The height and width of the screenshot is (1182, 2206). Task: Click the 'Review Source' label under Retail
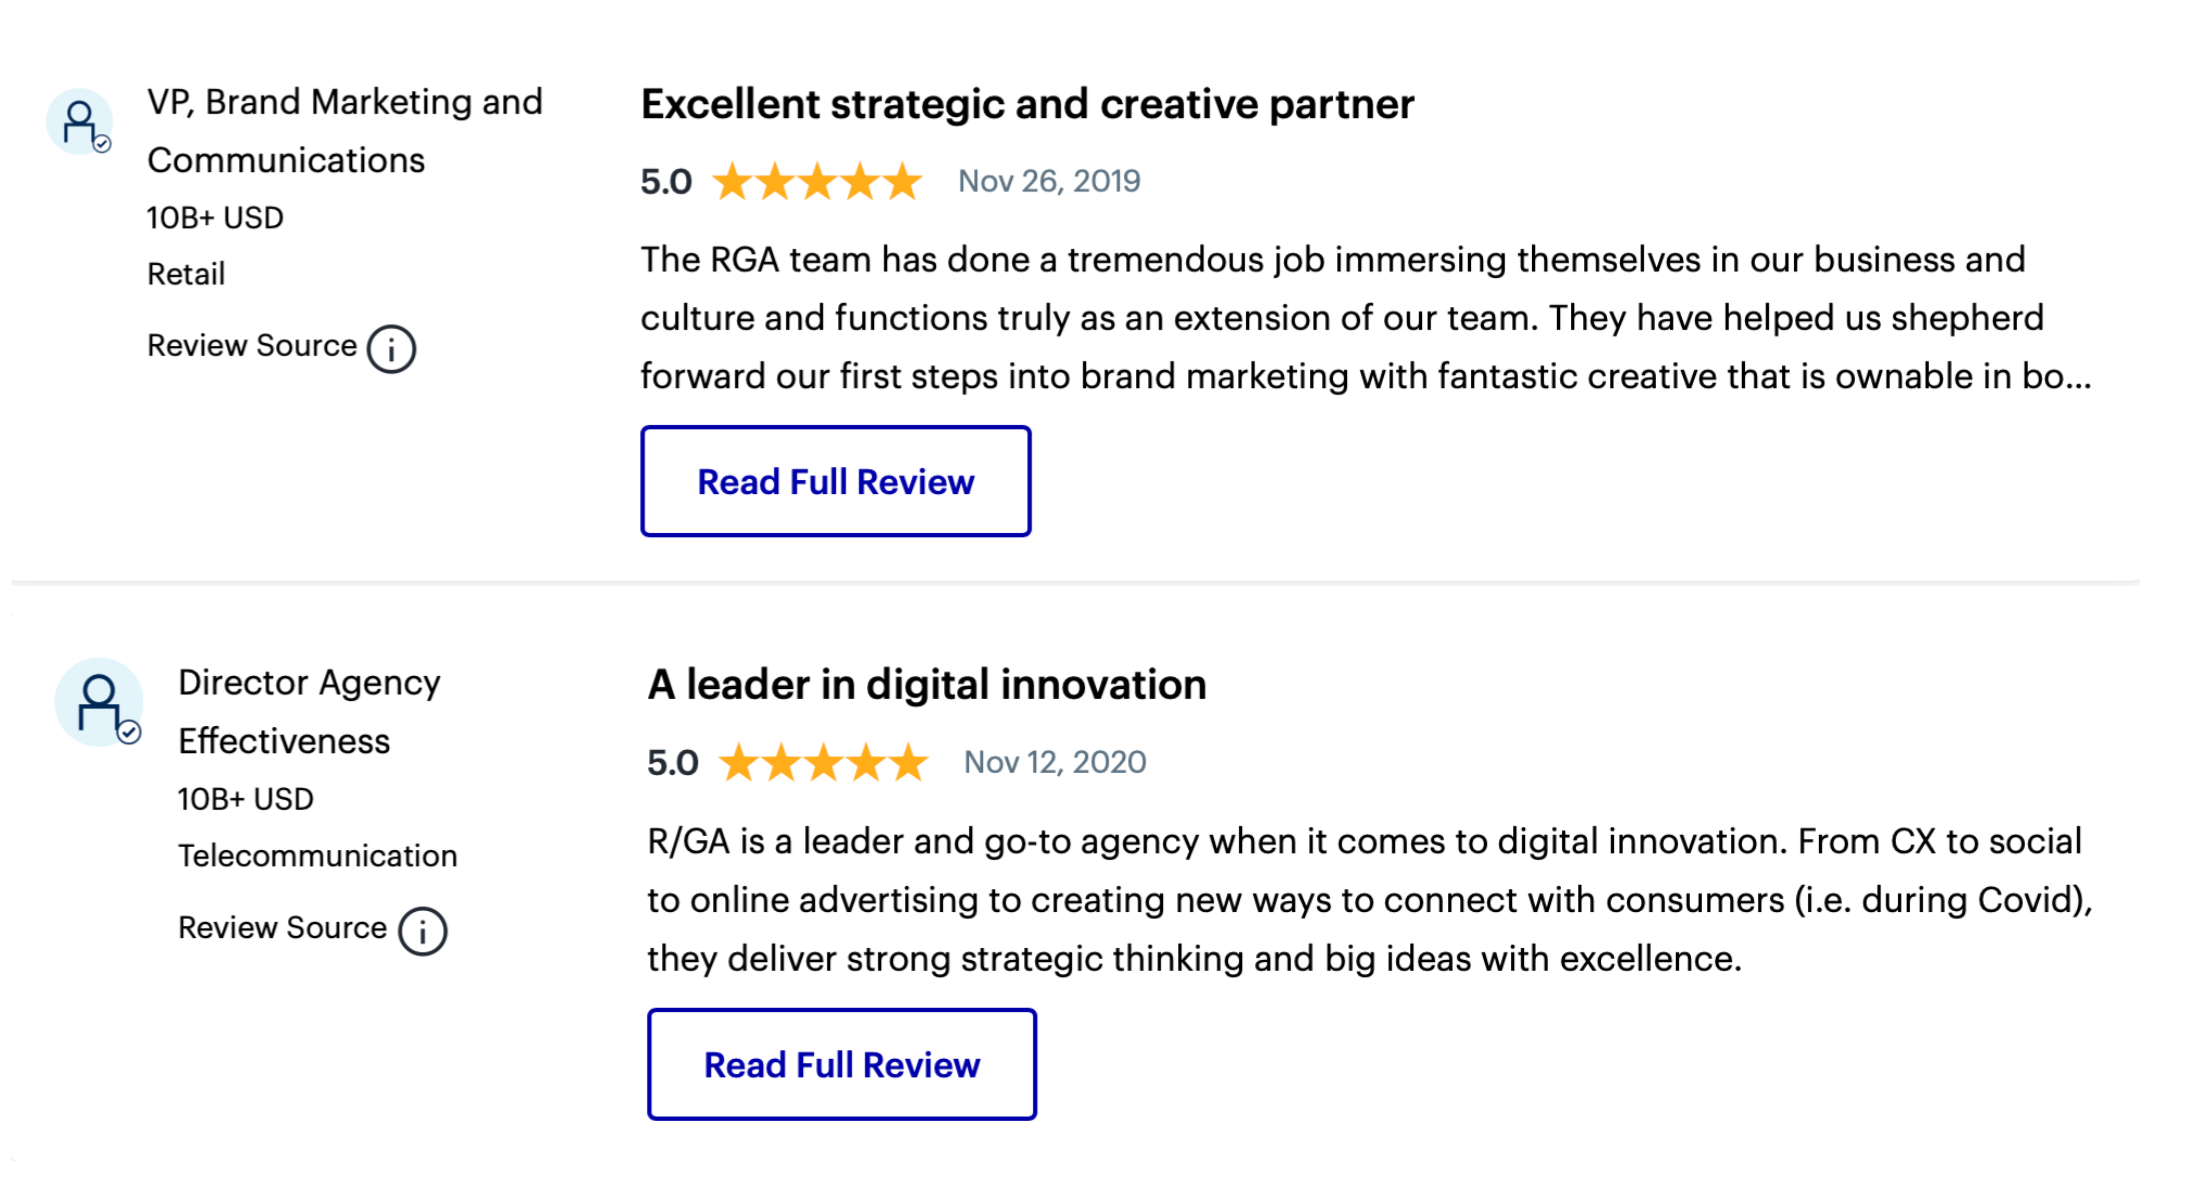(x=251, y=346)
